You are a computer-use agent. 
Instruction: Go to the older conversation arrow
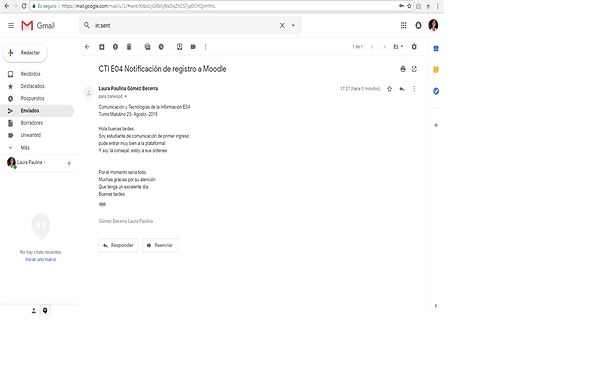pos(384,47)
